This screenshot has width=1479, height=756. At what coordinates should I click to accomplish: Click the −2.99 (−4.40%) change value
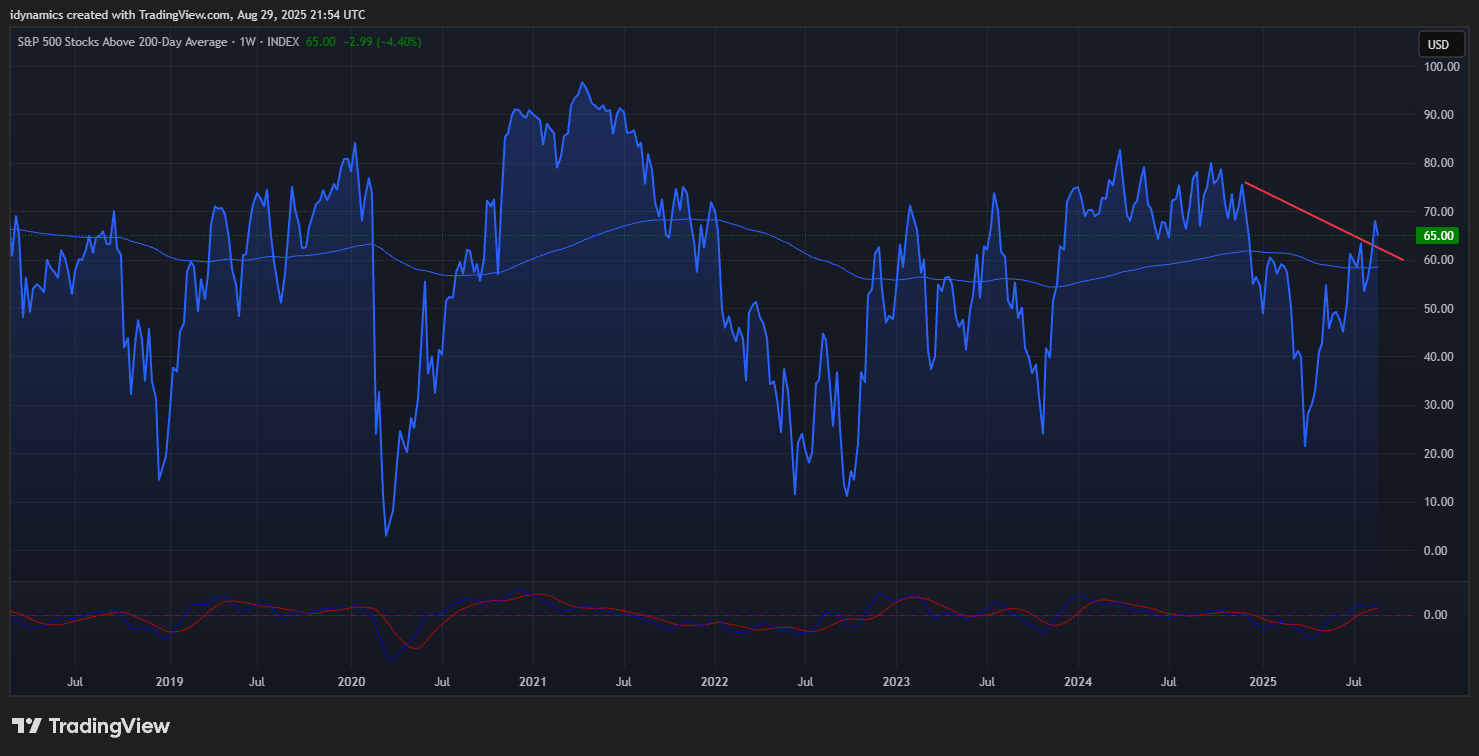click(x=381, y=43)
